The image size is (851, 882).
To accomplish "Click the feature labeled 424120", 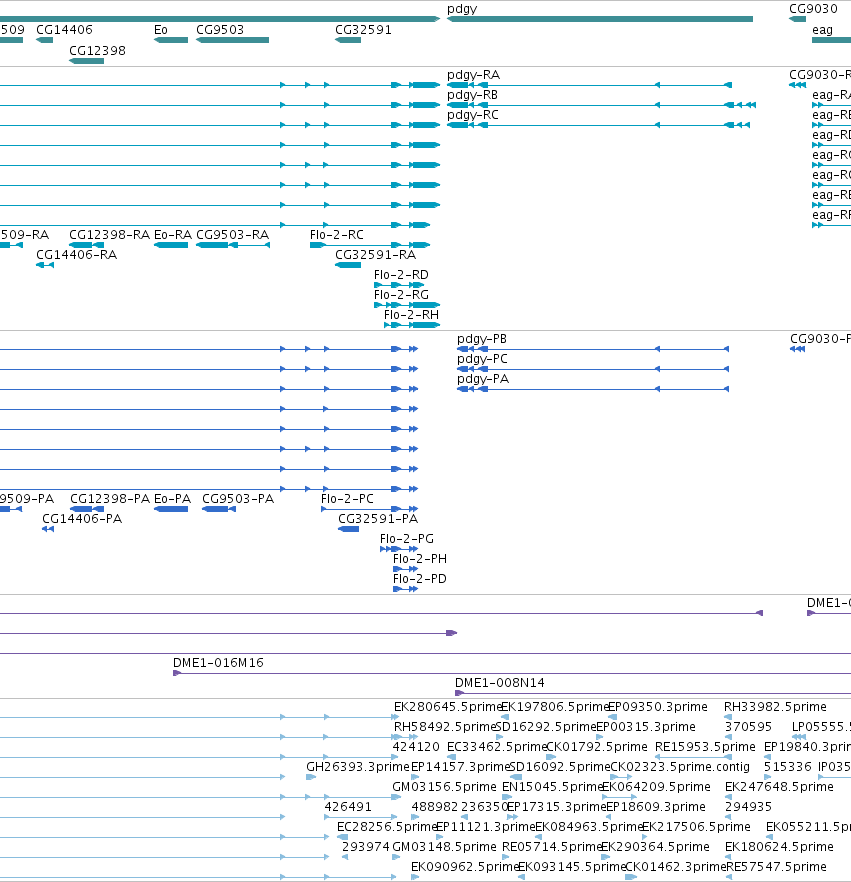I will (416, 746).
